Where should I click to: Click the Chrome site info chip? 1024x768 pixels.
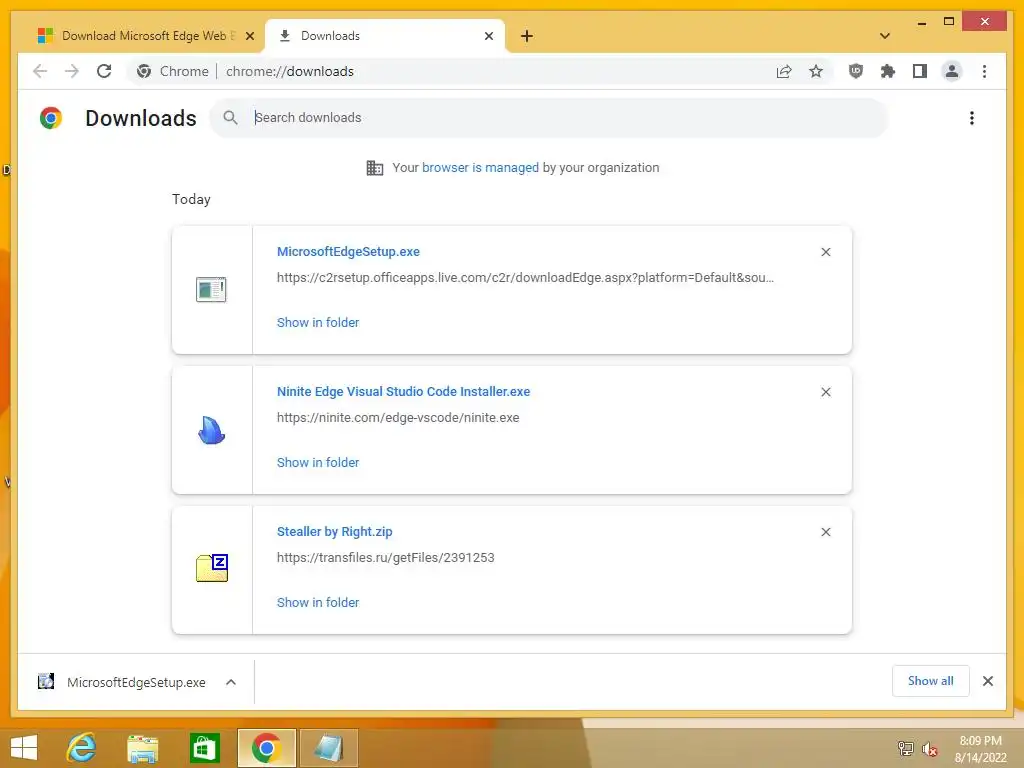(172, 71)
